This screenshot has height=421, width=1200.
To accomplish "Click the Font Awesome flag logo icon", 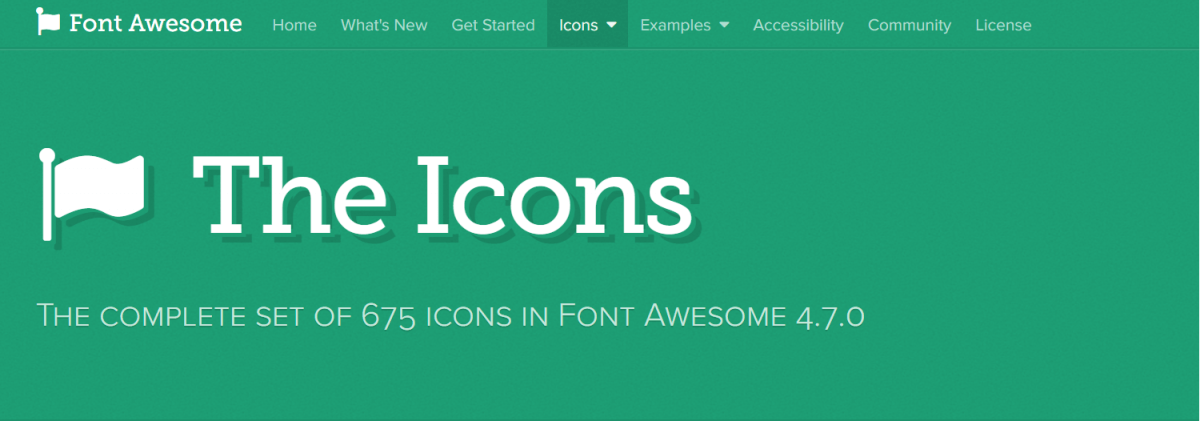I will coord(48,22).
